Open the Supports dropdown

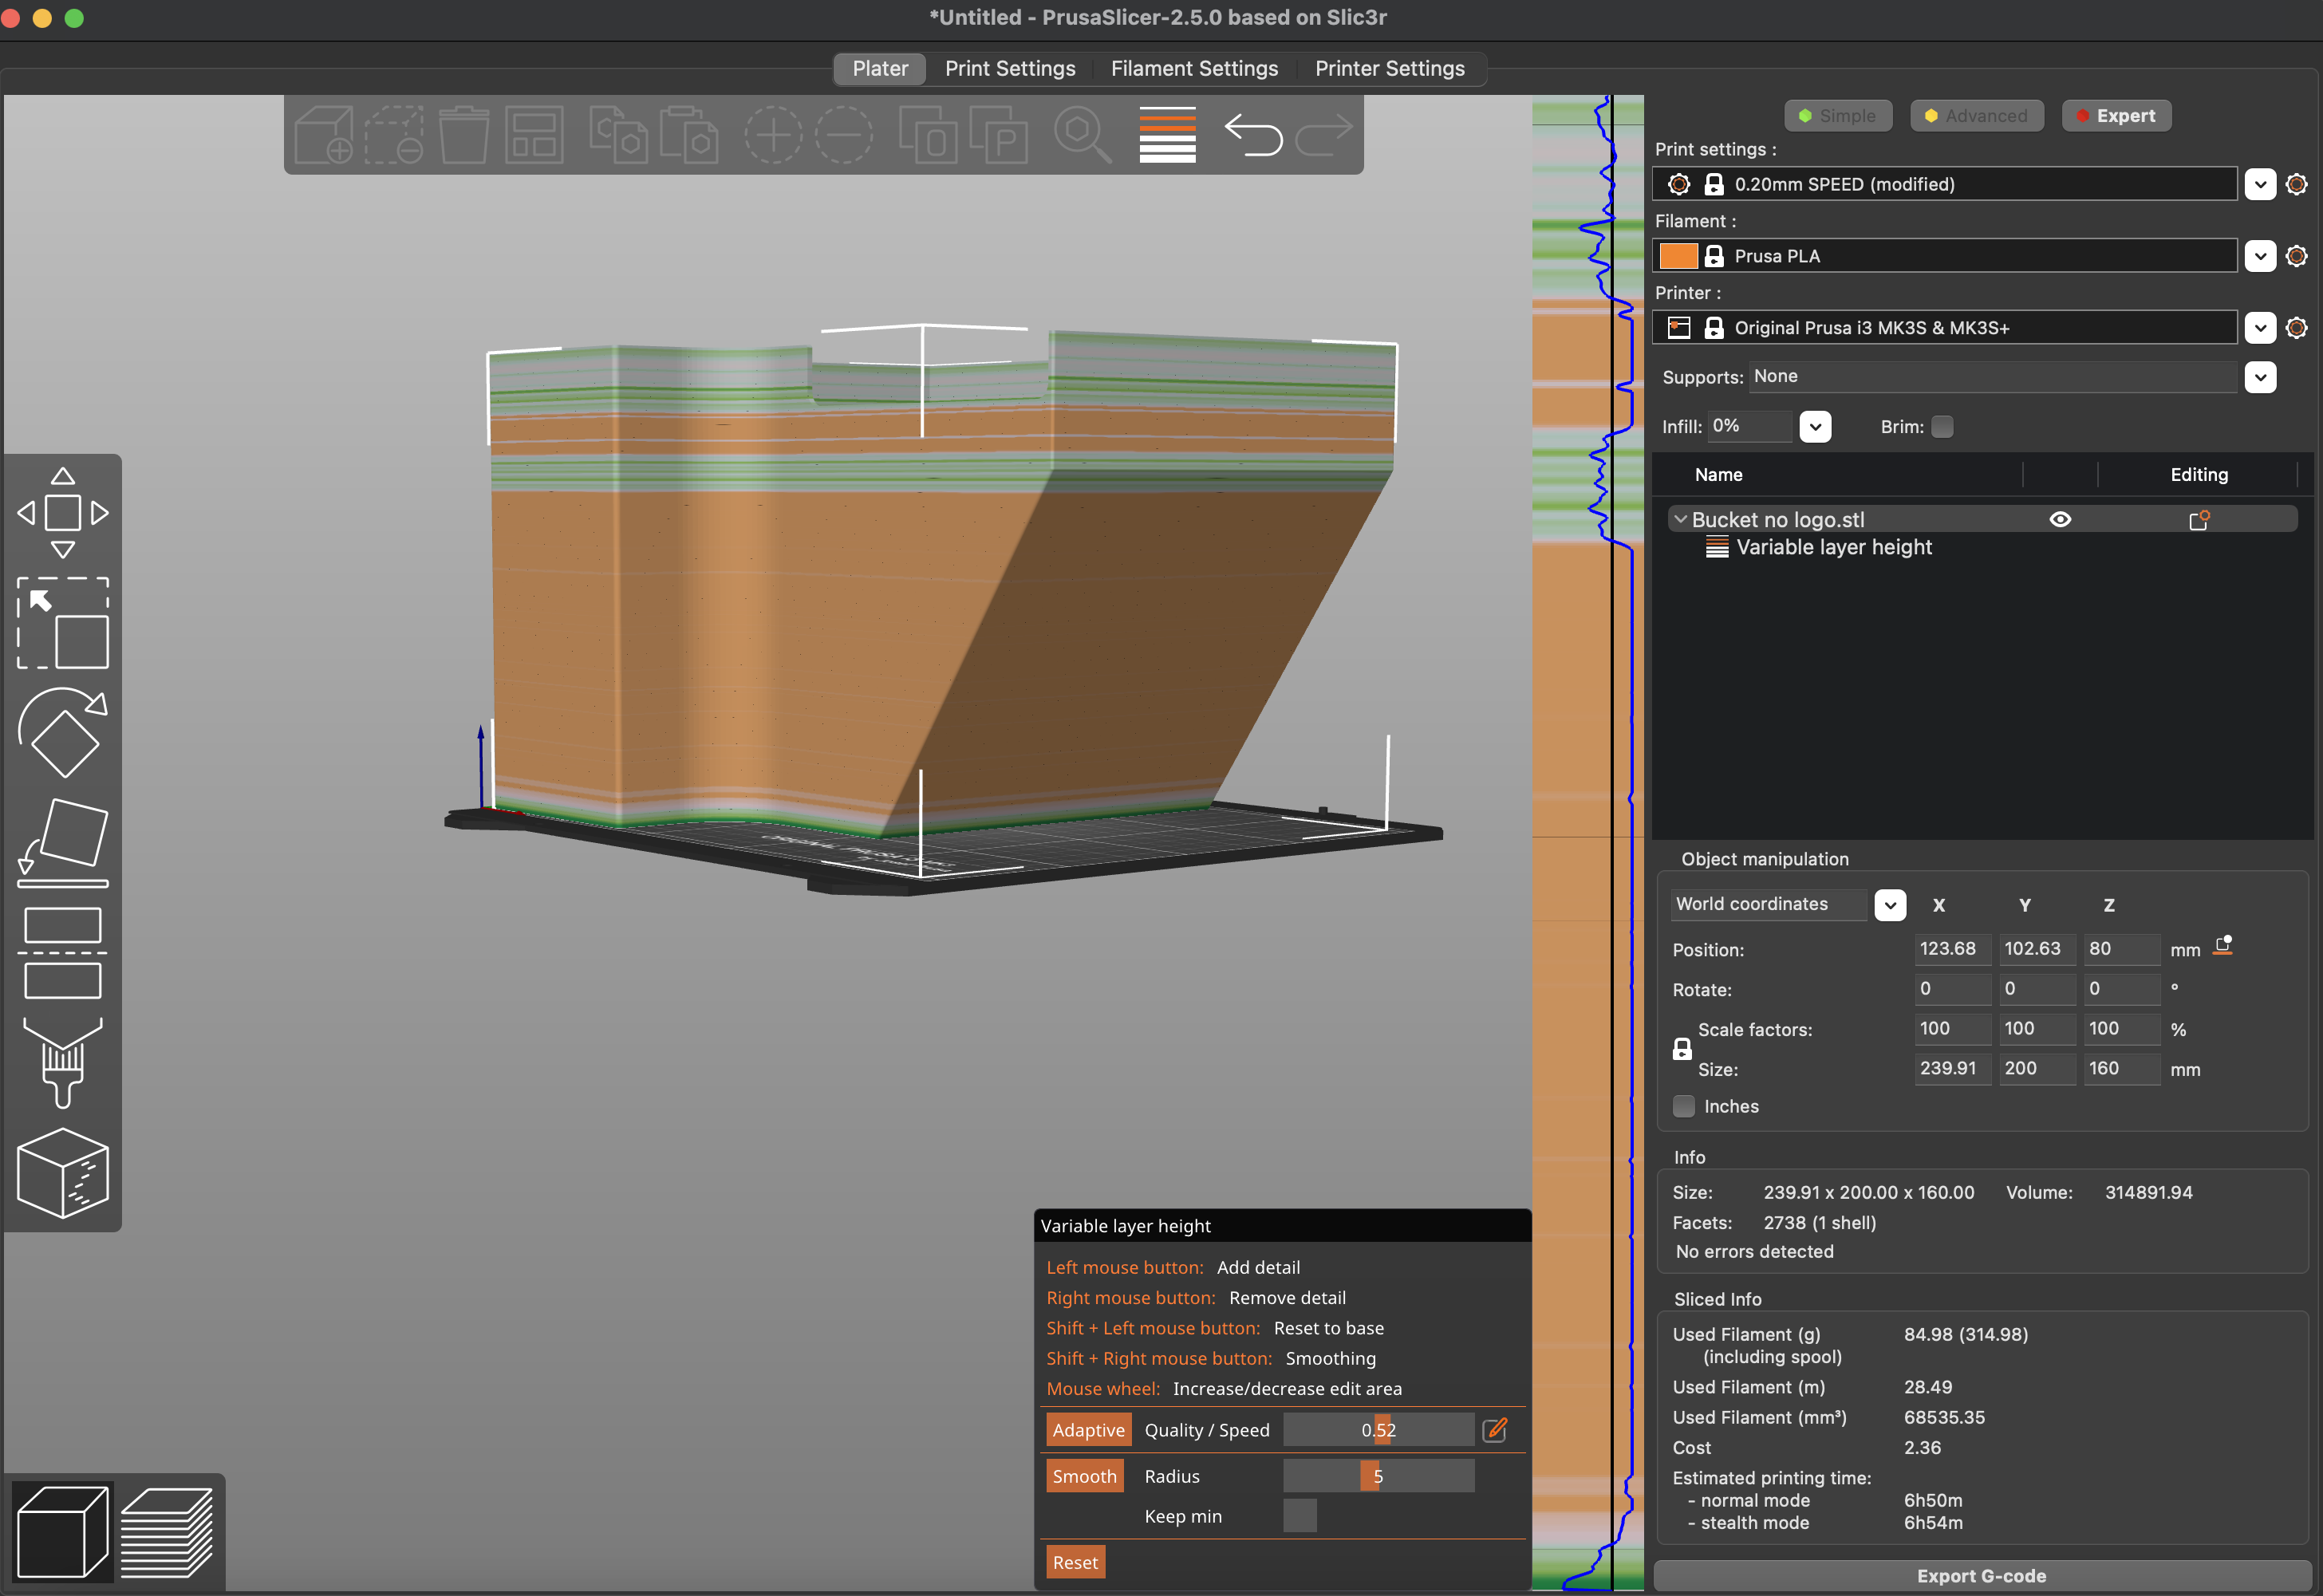2260,377
